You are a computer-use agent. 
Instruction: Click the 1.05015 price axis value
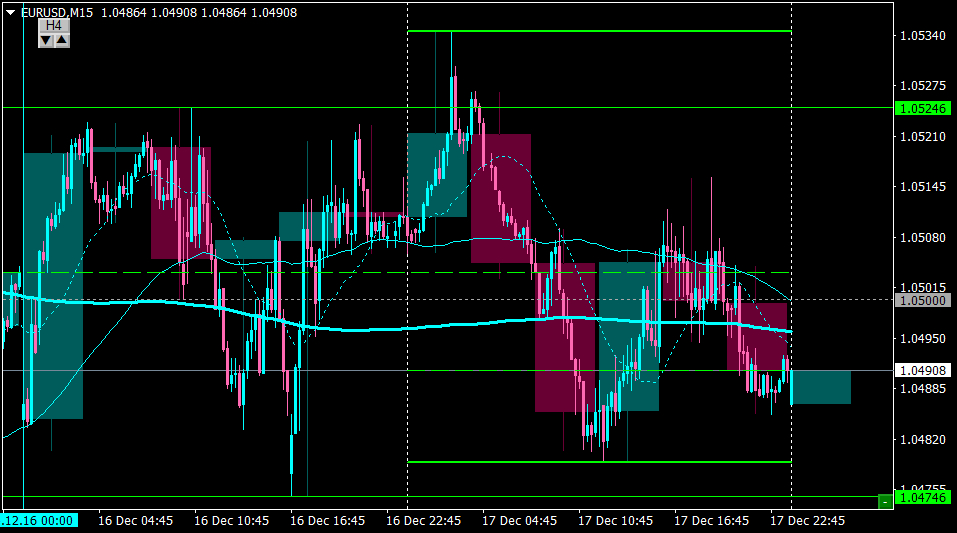click(923, 288)
